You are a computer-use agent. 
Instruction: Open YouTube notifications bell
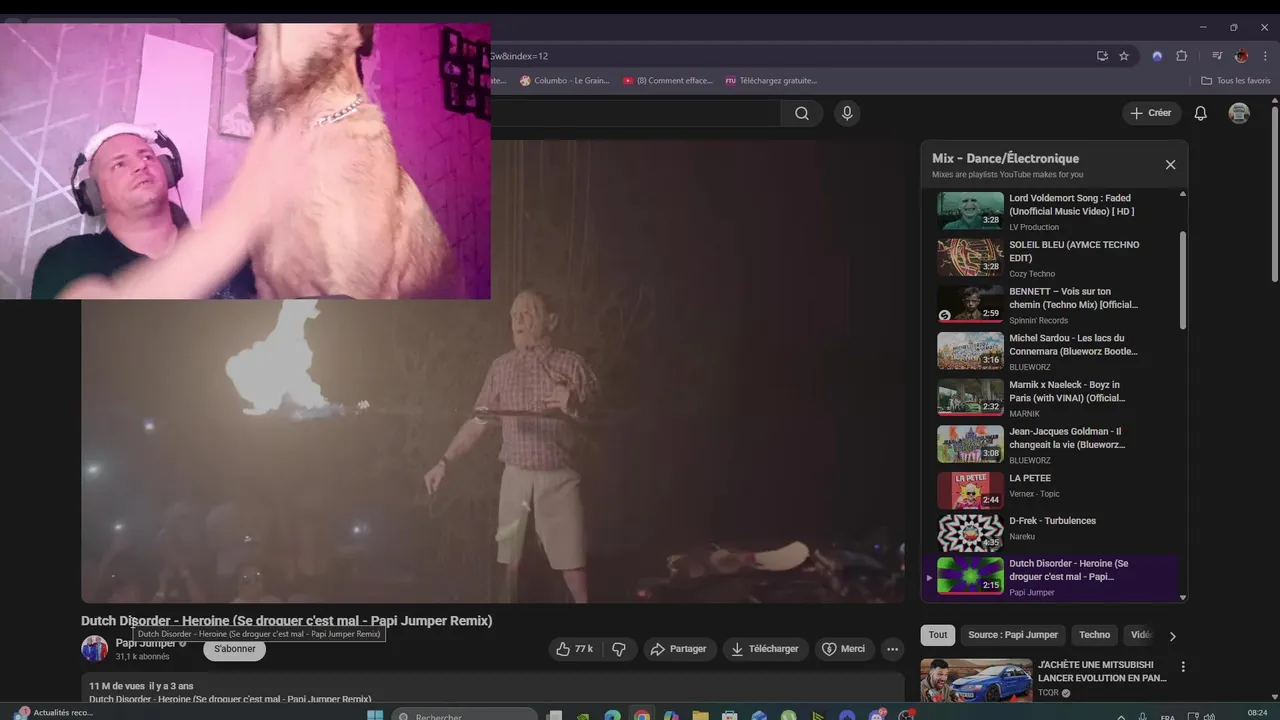1201,113
